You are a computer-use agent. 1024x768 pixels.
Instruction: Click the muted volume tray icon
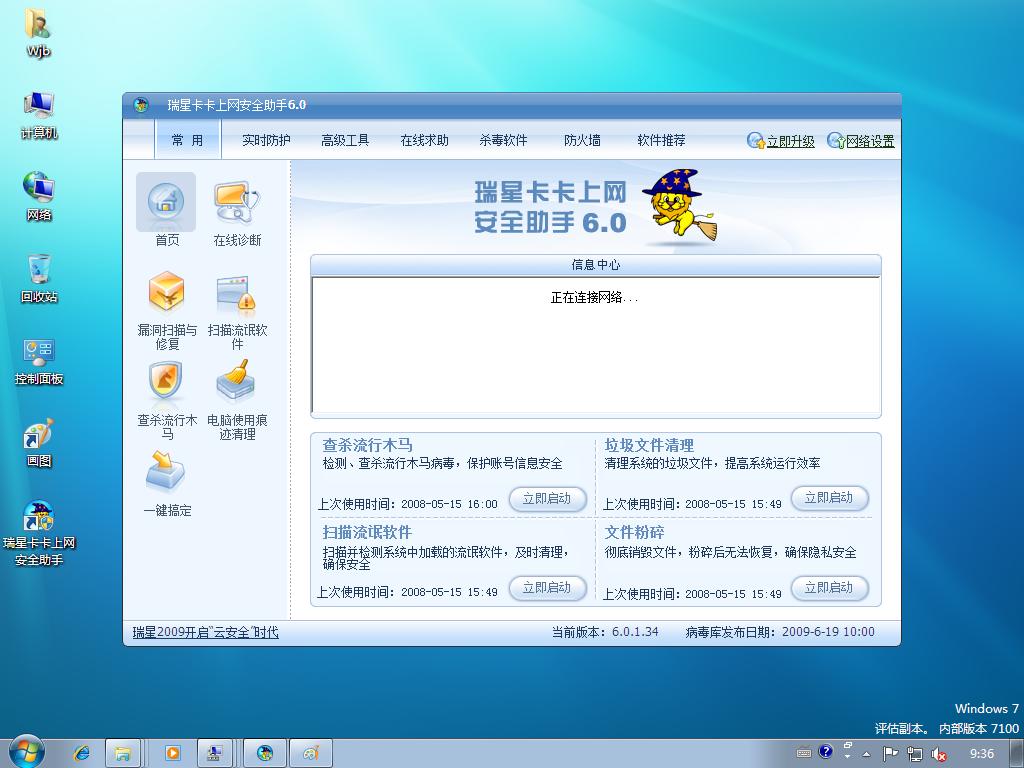click(938, 754)
